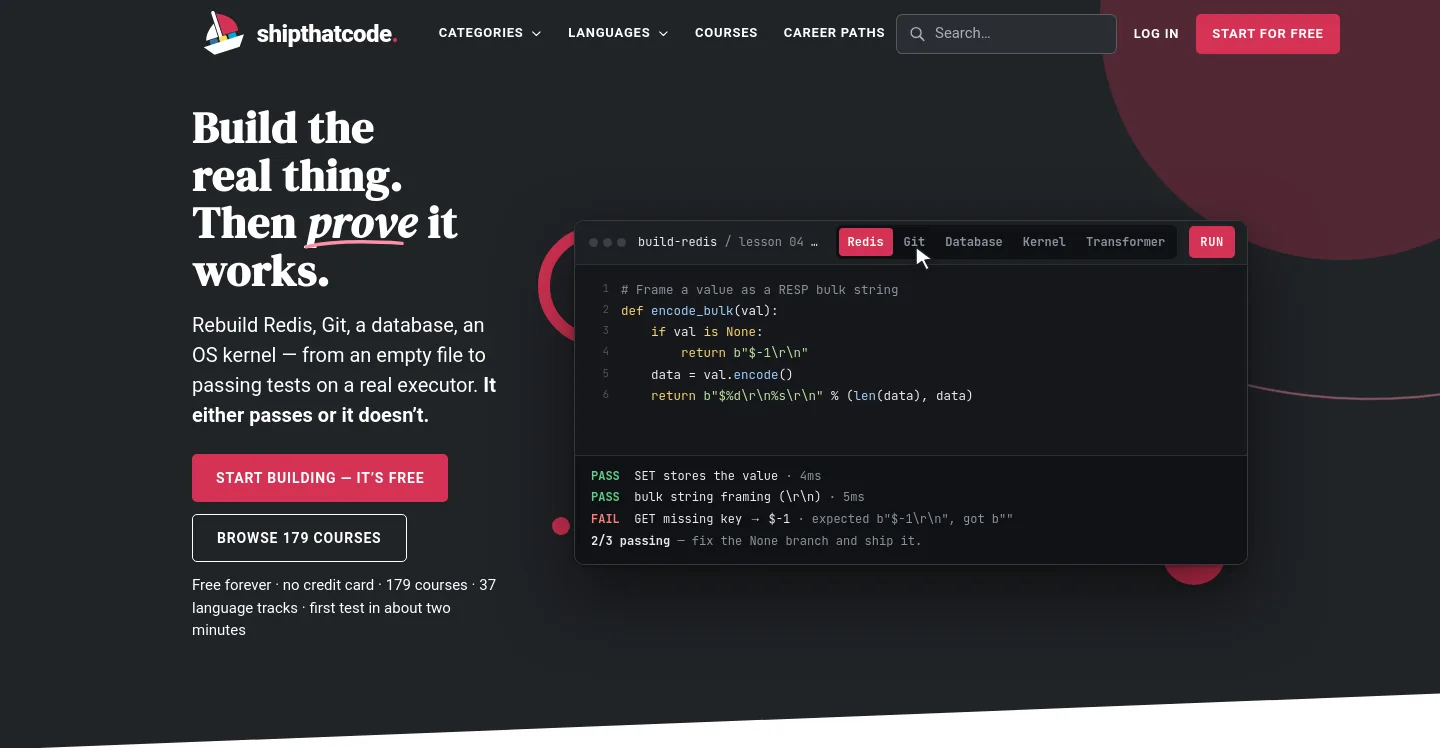The width and height of the screenshot is (1440, 748).
Task: Expand the Categories dropdown menu
Action: coord(490,33)
